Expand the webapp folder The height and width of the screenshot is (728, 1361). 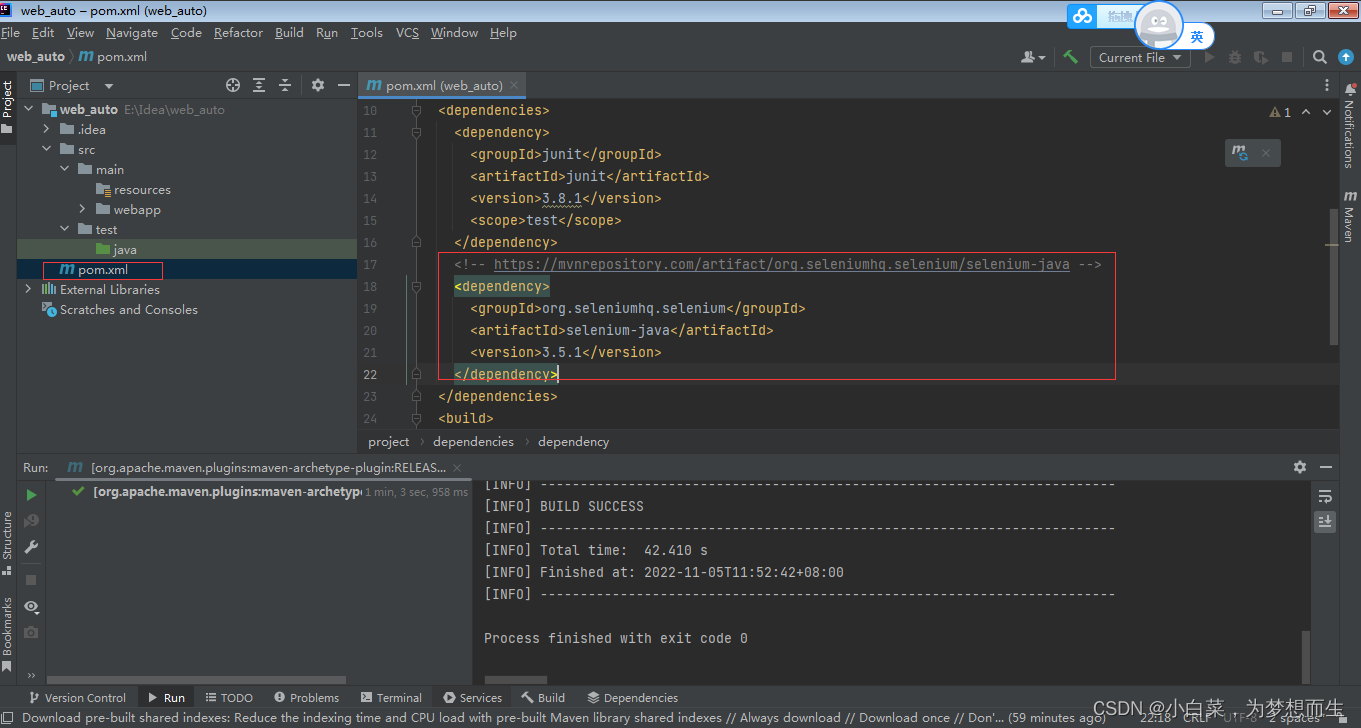point(82,209)
